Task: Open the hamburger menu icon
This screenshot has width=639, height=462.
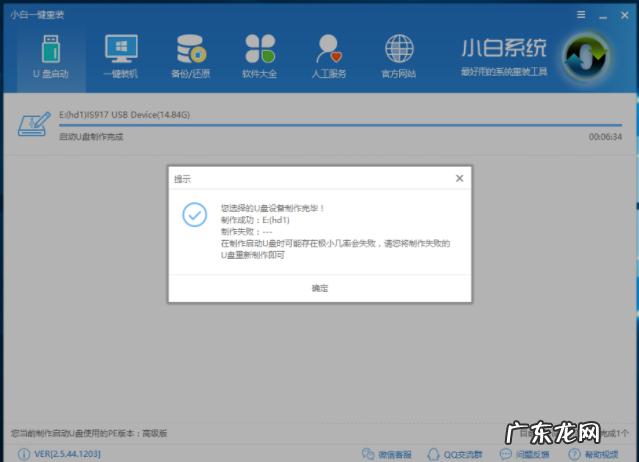Action: [581, 15]
